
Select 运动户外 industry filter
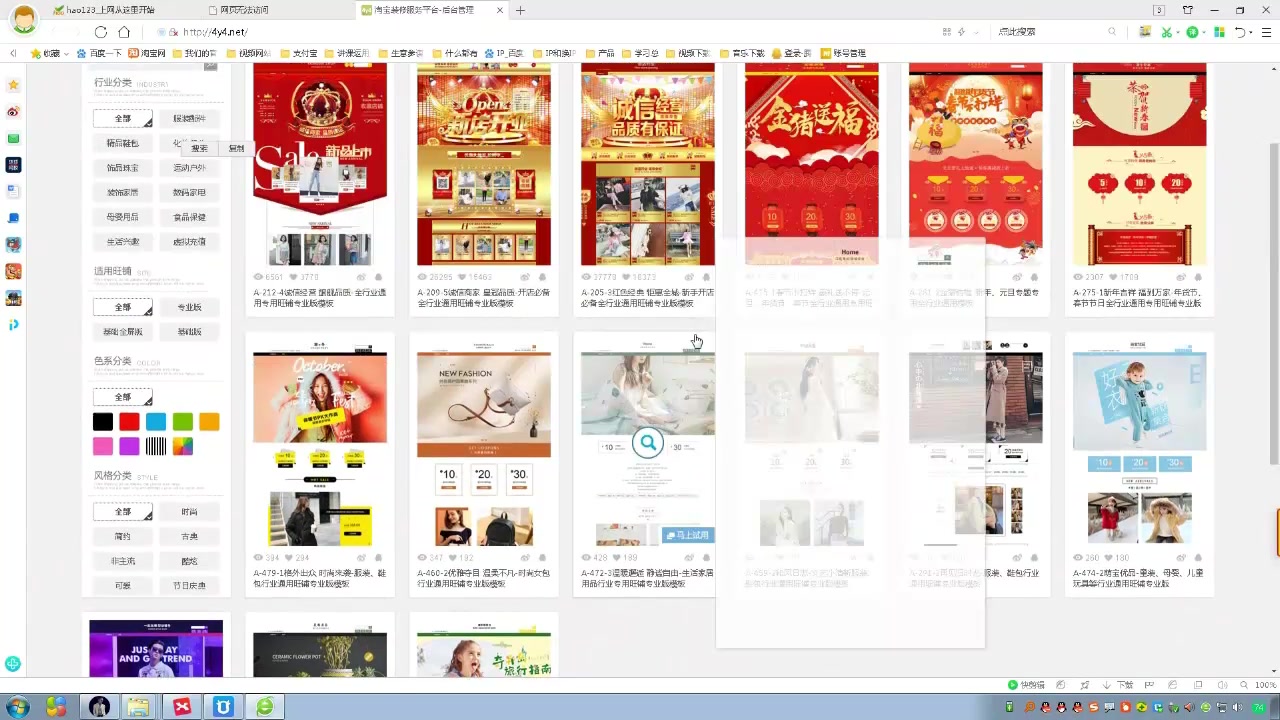point(189,167)
